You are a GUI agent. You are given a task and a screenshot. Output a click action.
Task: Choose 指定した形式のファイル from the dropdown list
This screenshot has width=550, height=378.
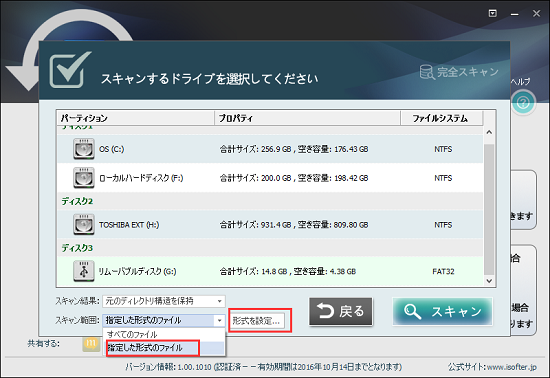tap(164, 347)
